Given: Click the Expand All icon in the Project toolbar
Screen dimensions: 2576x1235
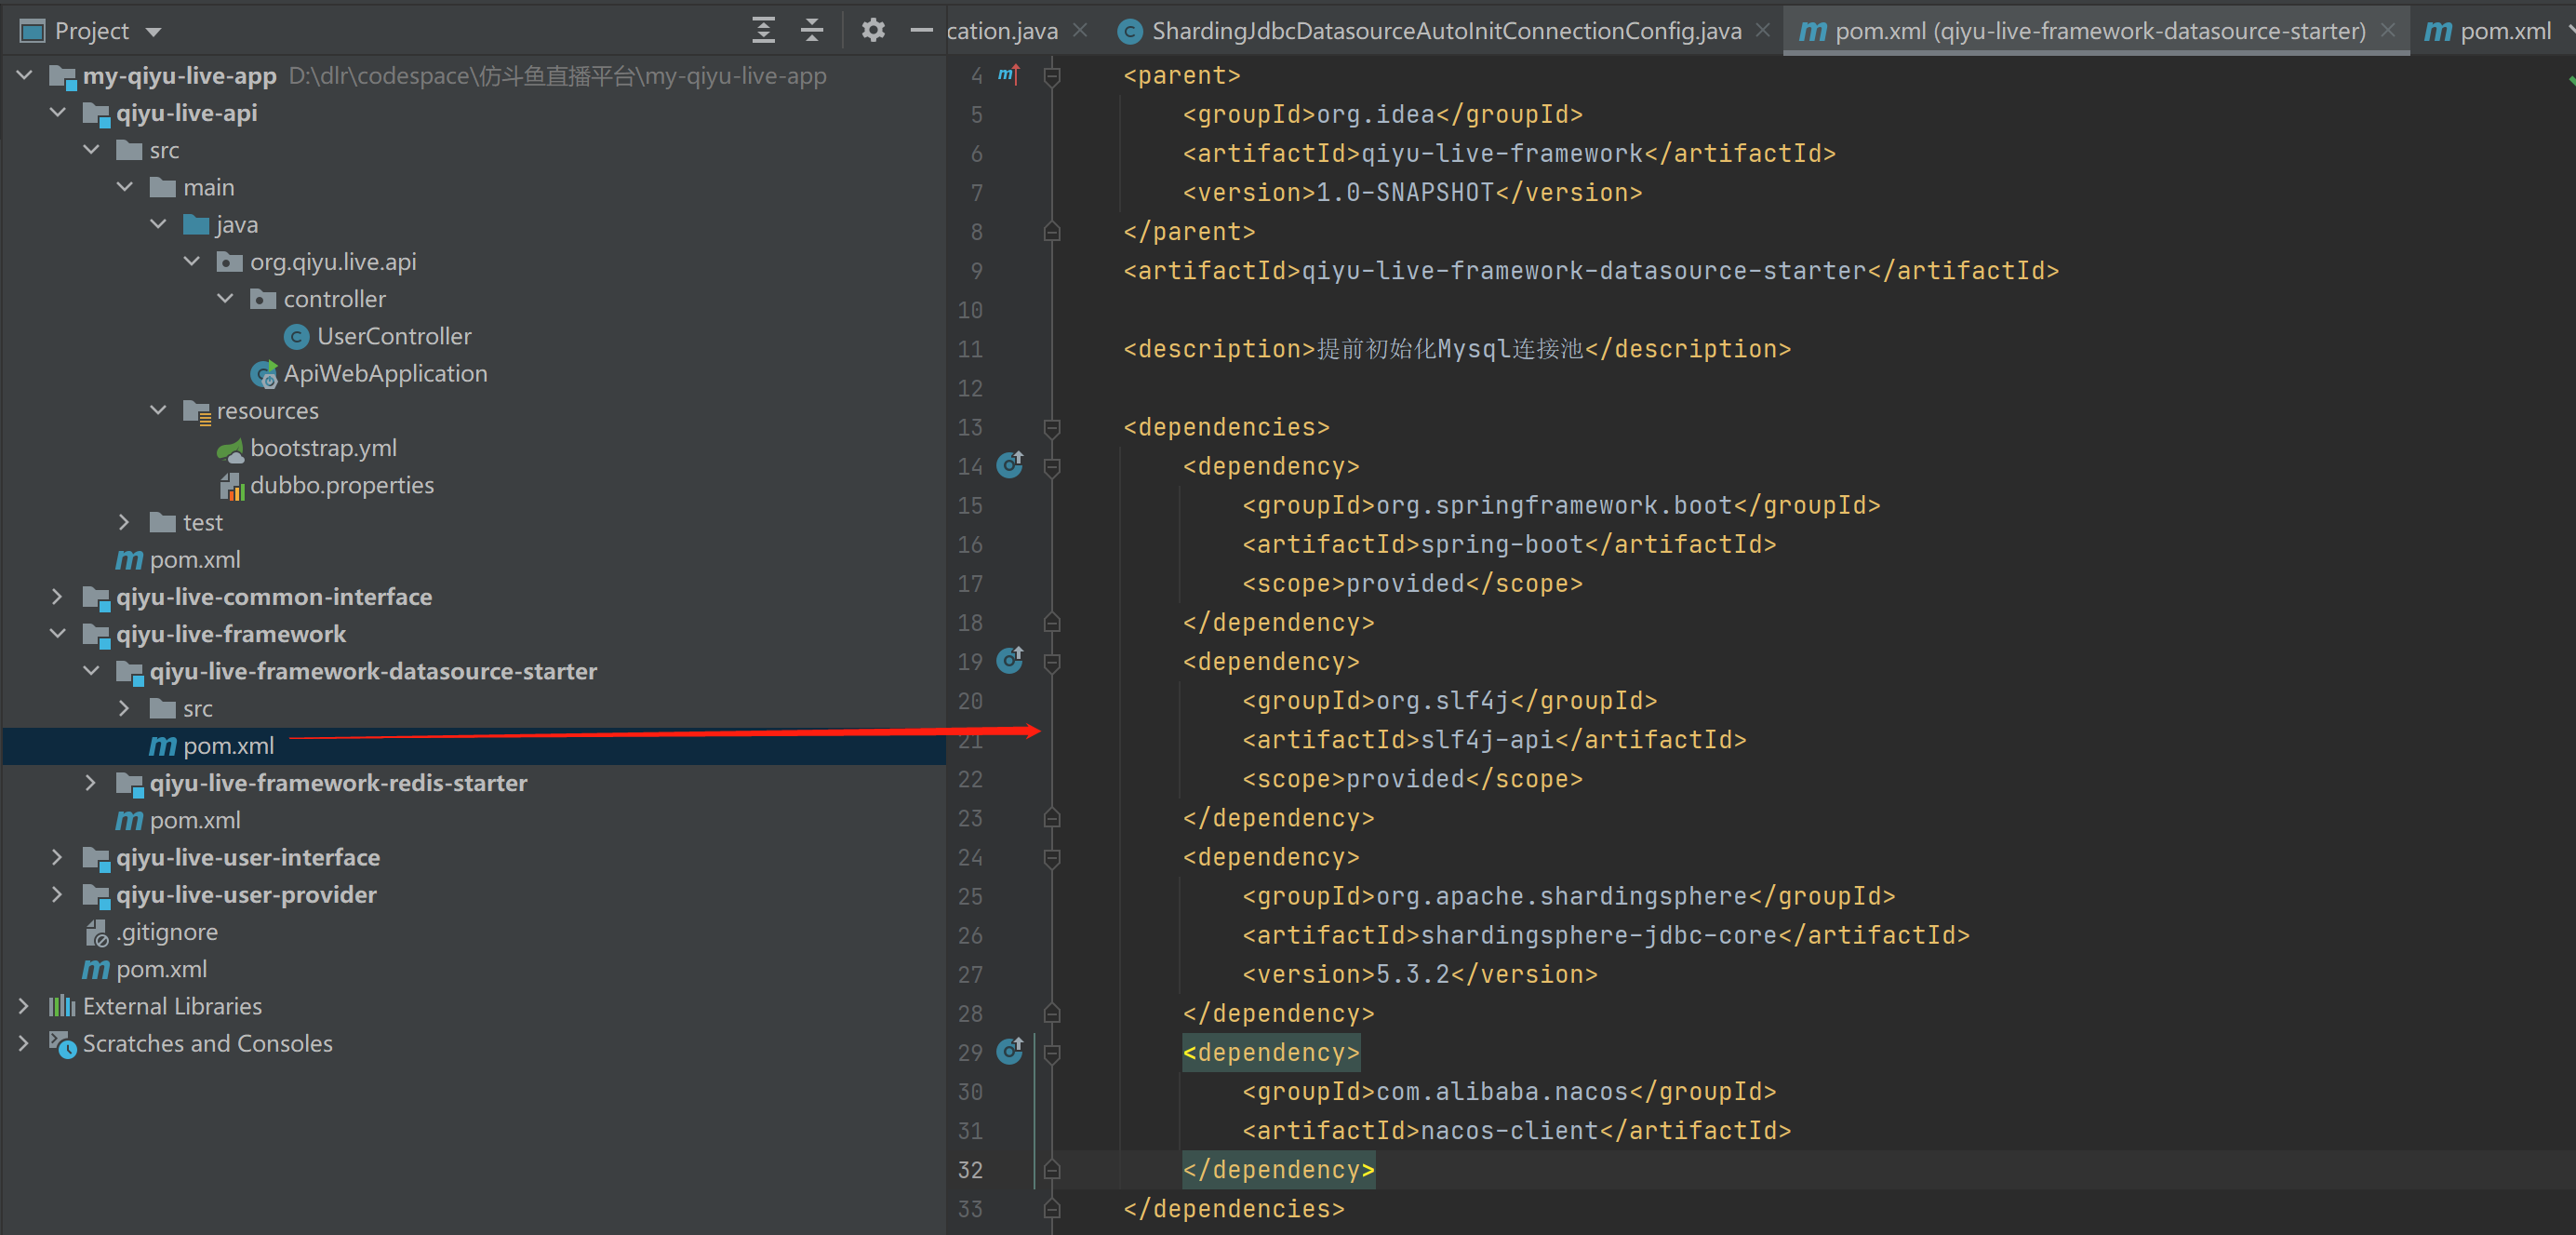Looking at the screenshot, I should tap(763, 31).
